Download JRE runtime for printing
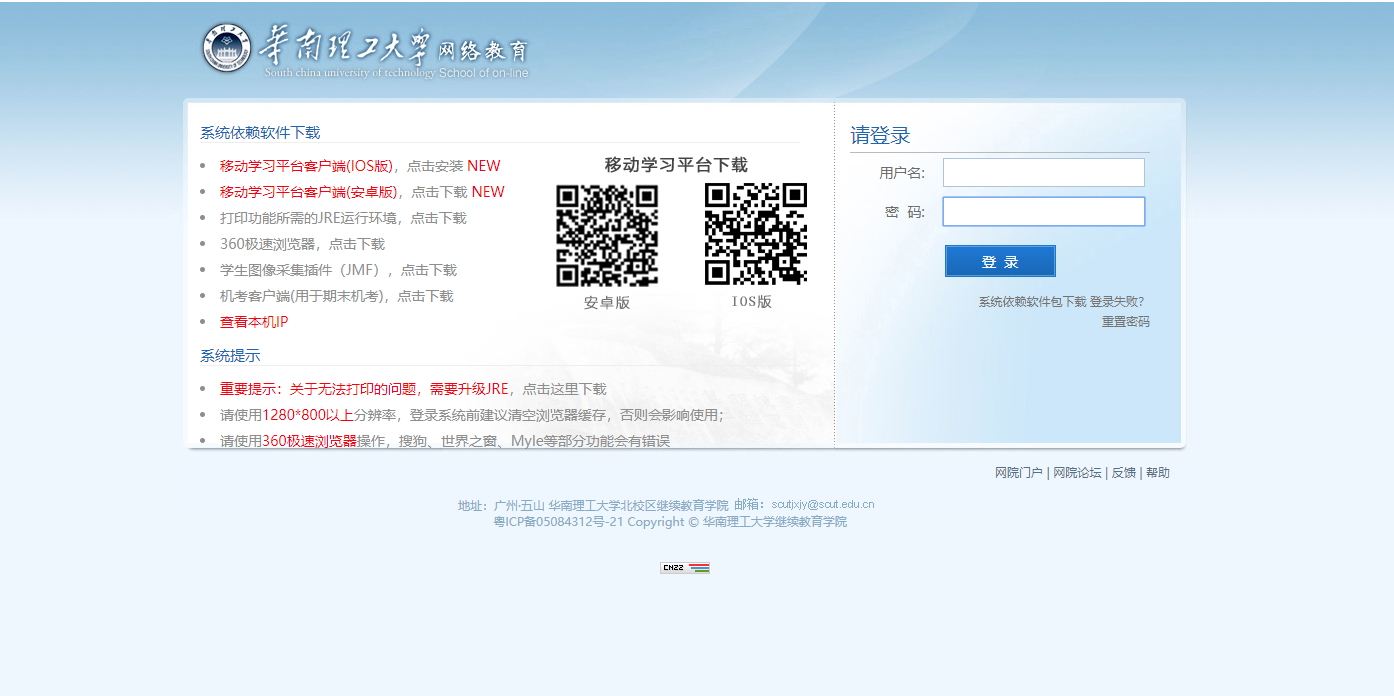1394x696 pixels. pos(343,218)
